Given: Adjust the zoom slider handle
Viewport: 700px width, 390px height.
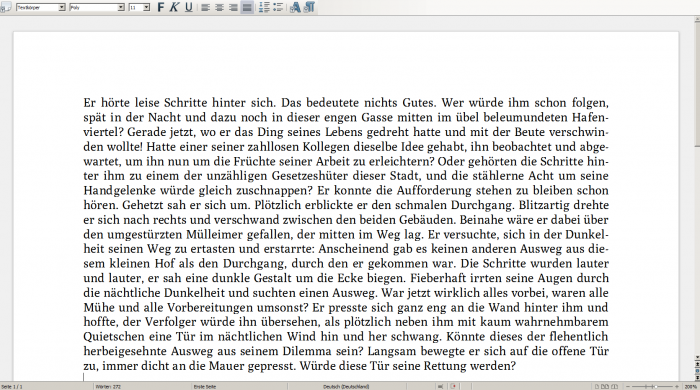Looking at the screenshot, I should click(656, 386).
